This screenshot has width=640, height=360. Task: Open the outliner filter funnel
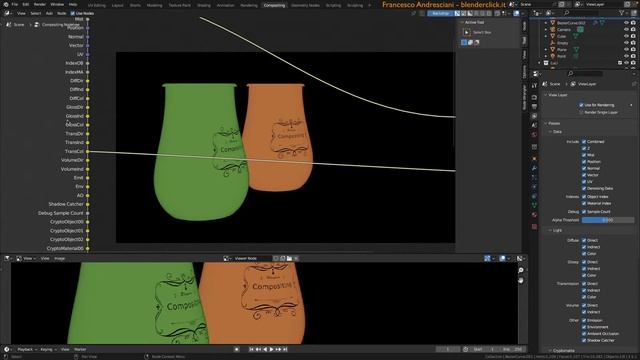click(621, 13)
